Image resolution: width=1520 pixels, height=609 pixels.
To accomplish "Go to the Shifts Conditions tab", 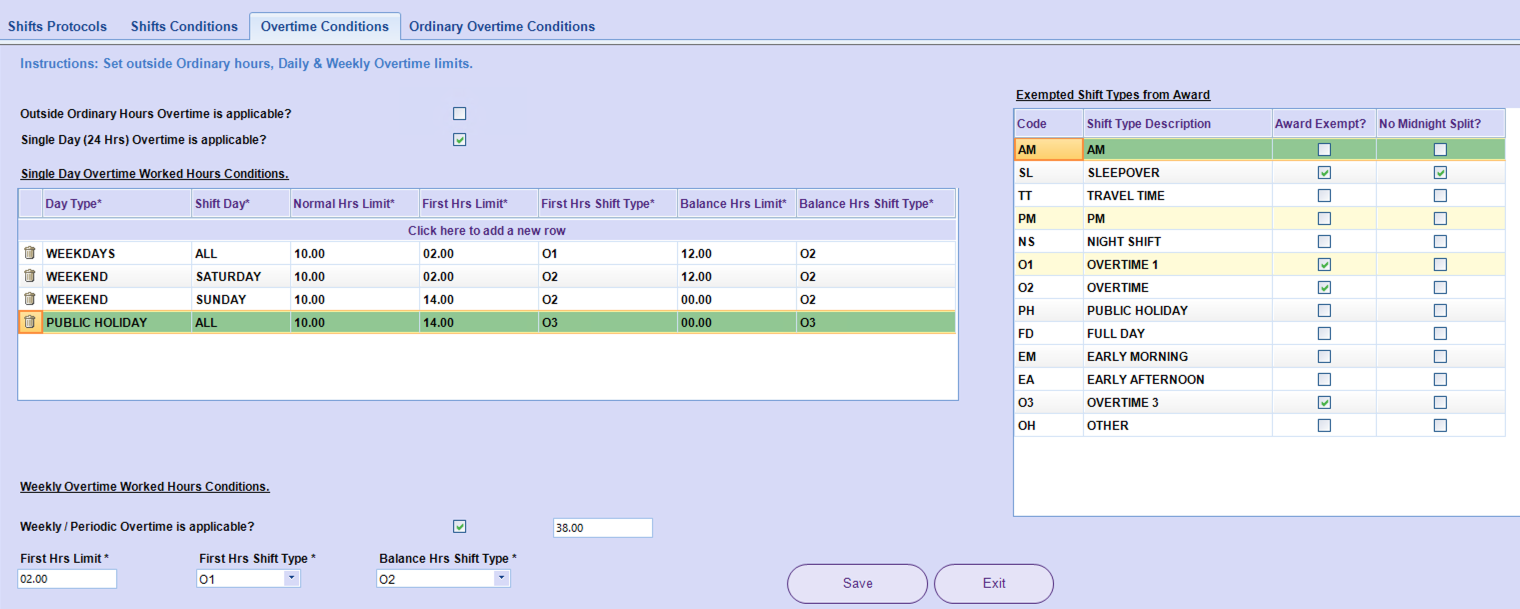I will [x=185, y=27].
